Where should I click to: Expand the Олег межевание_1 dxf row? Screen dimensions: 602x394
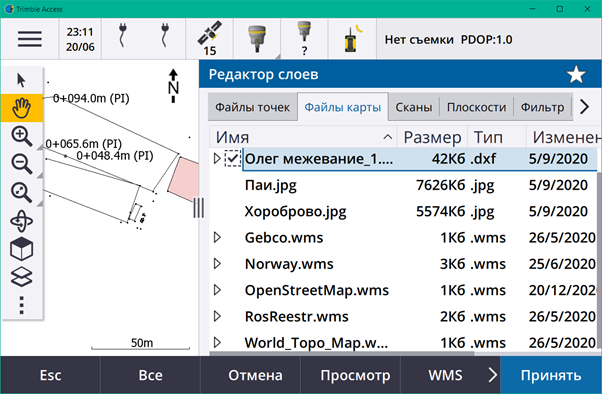click(217, 158)
